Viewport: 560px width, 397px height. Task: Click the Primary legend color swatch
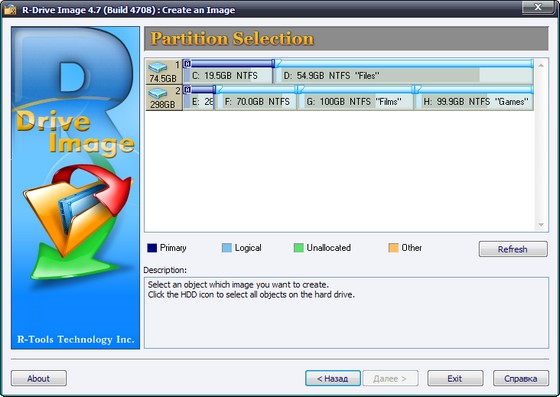click(x=152, y=248)
